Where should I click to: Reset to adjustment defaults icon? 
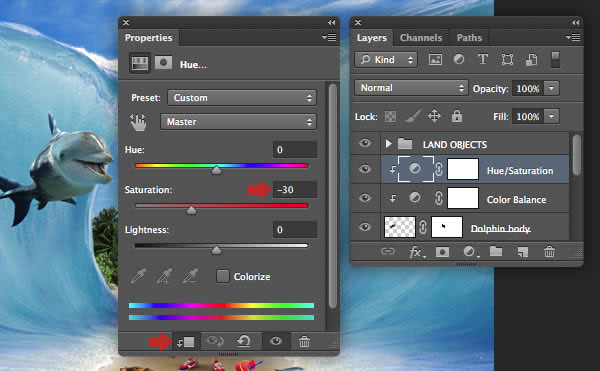[x=244, y=341]
